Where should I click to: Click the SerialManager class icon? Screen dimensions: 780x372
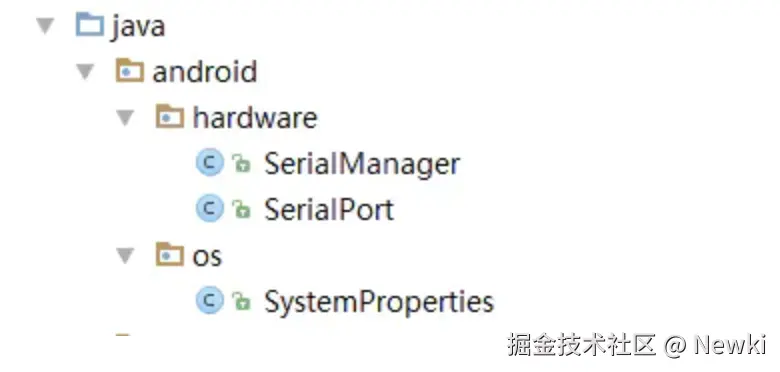click(x=210, y=163)
